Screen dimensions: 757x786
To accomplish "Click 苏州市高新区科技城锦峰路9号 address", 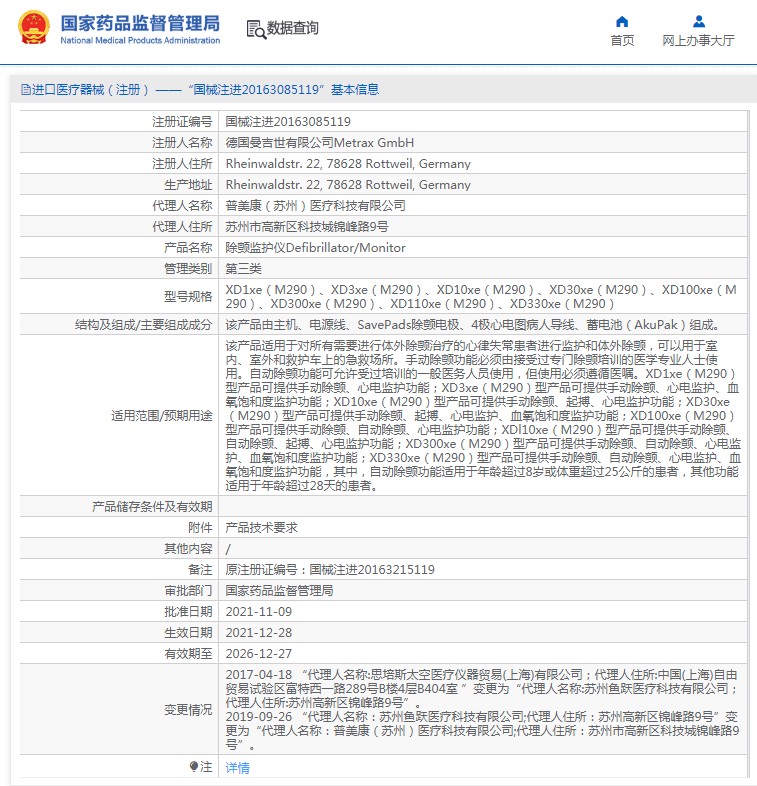I will [x=307, y=227].
